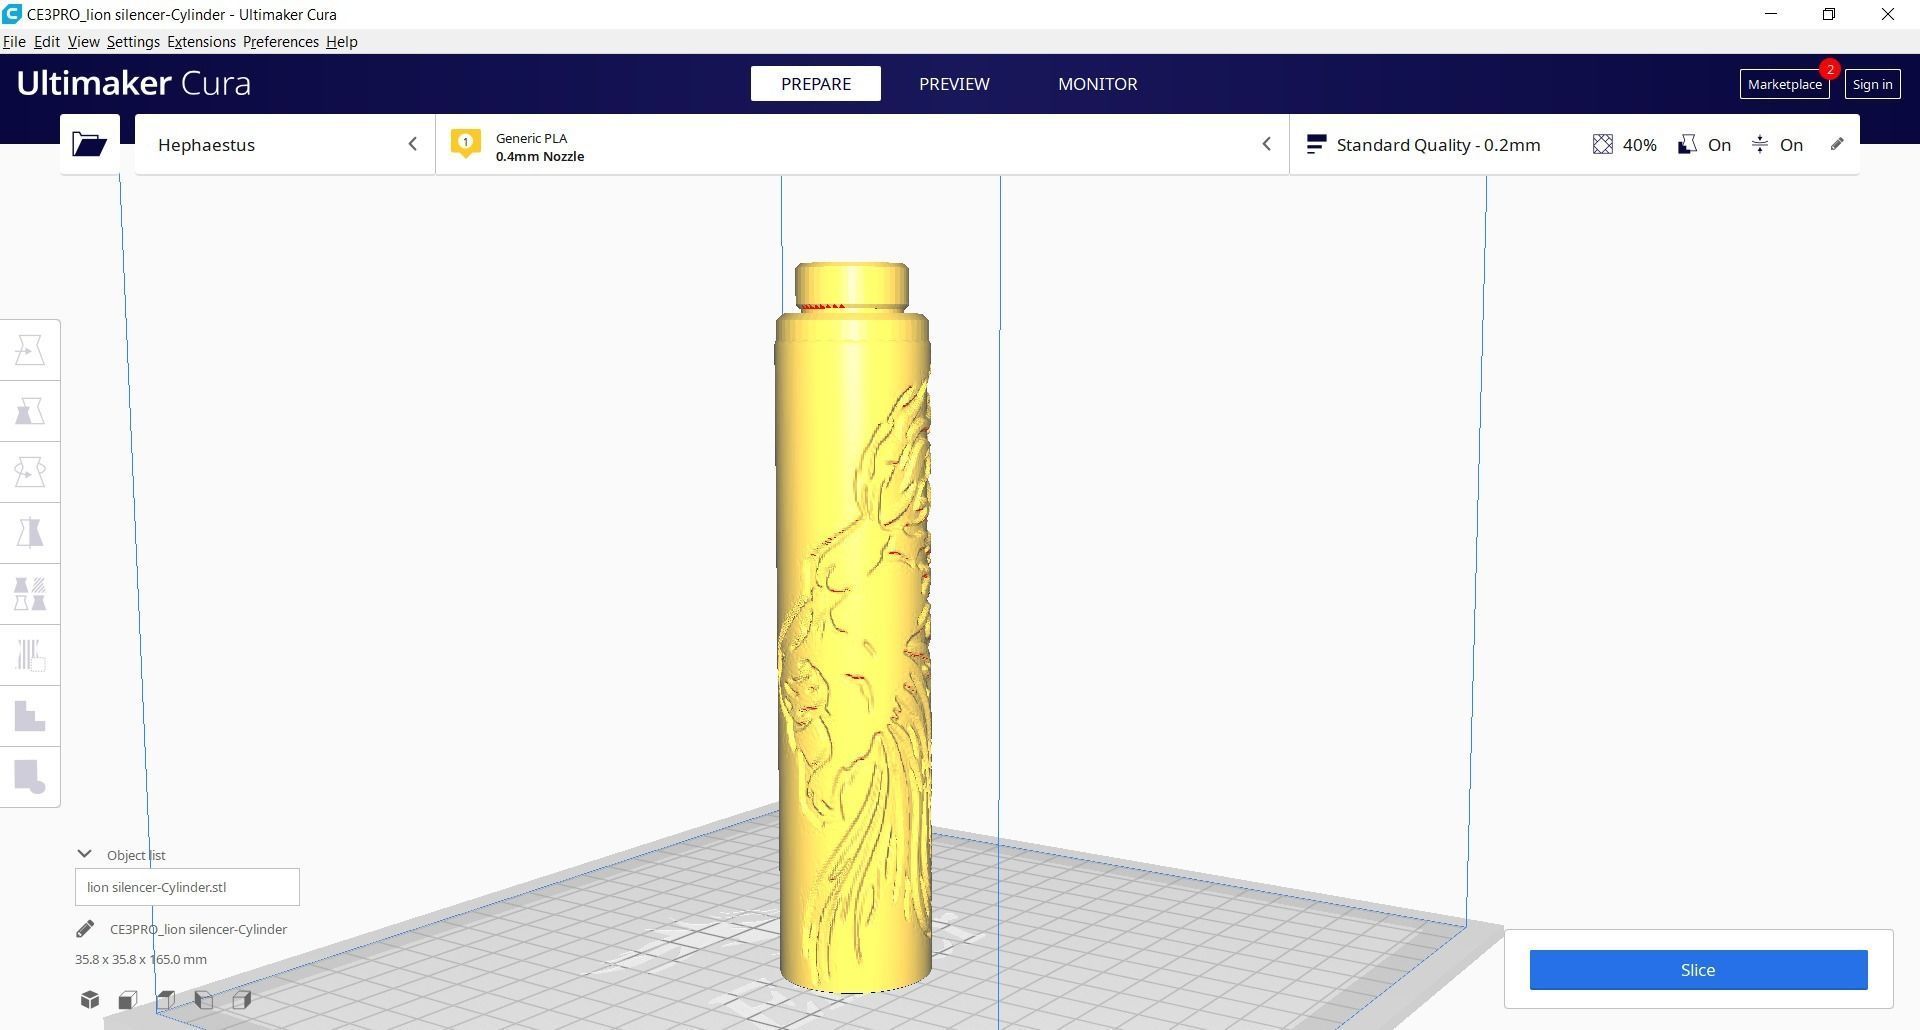Click the Sign in button
The height and width of the screenshot is (1030, 1920).
(x=1872, y=85)
